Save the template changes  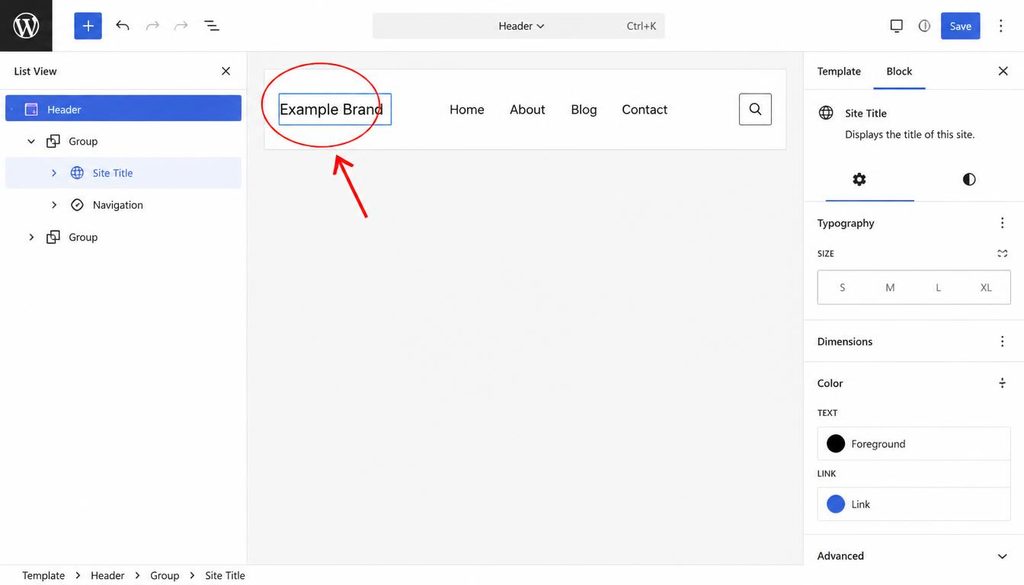pyautogui.click(x=960, y=26)
